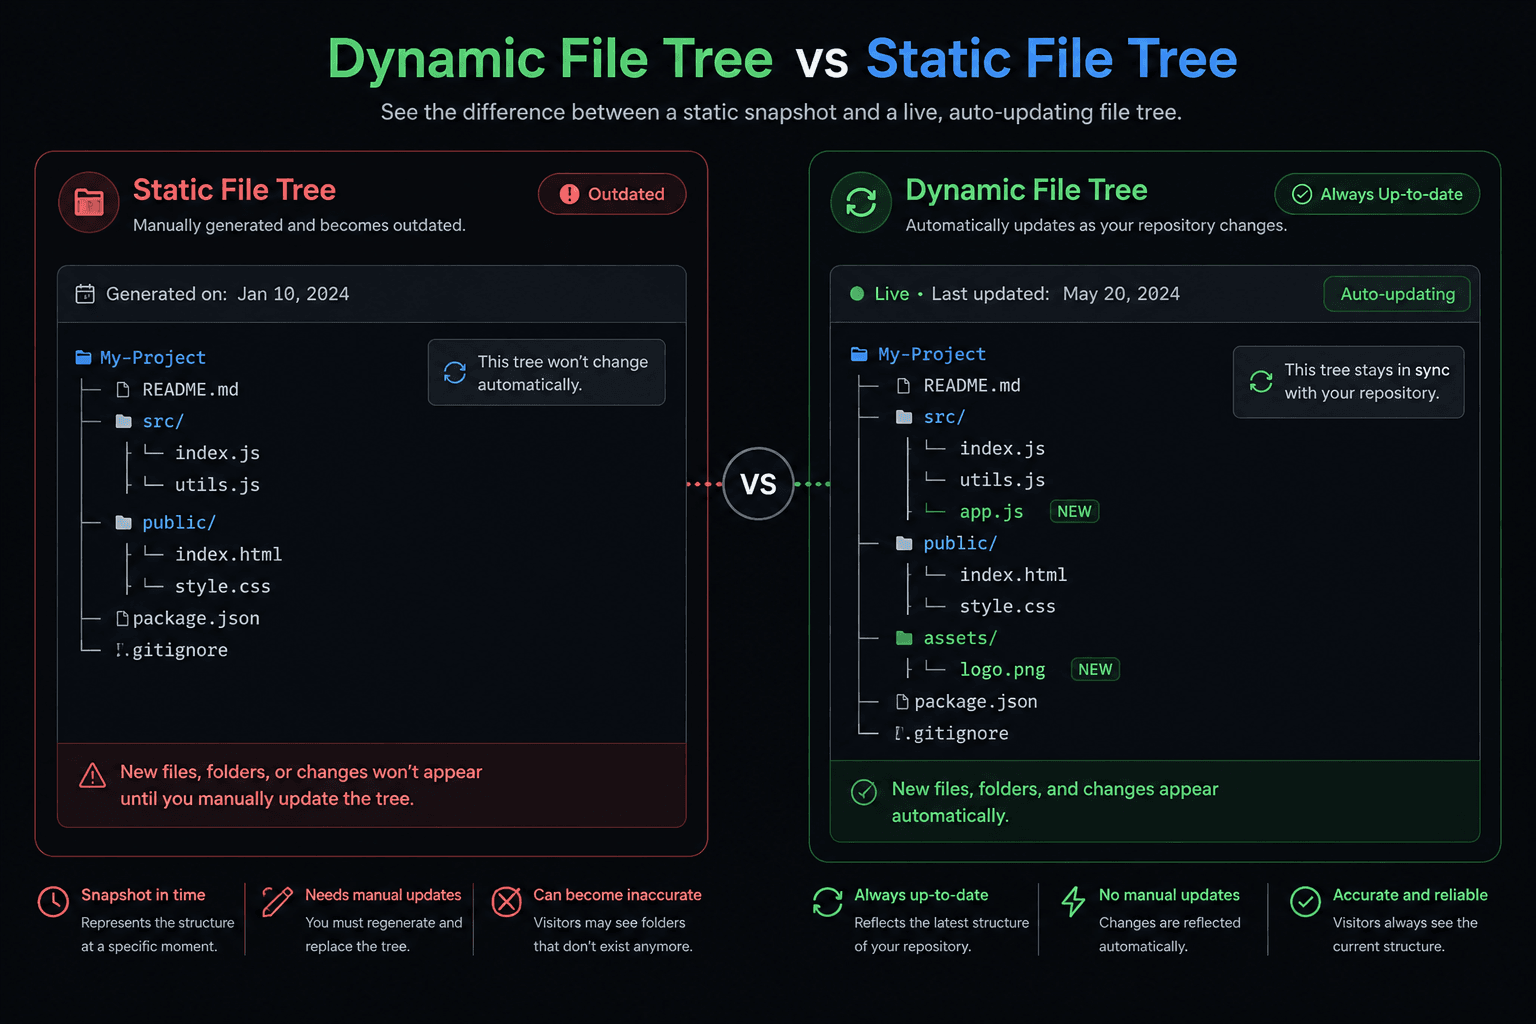
Task: Click the green sync icon beside Dynamic File Tree
Action: point(861,202)
